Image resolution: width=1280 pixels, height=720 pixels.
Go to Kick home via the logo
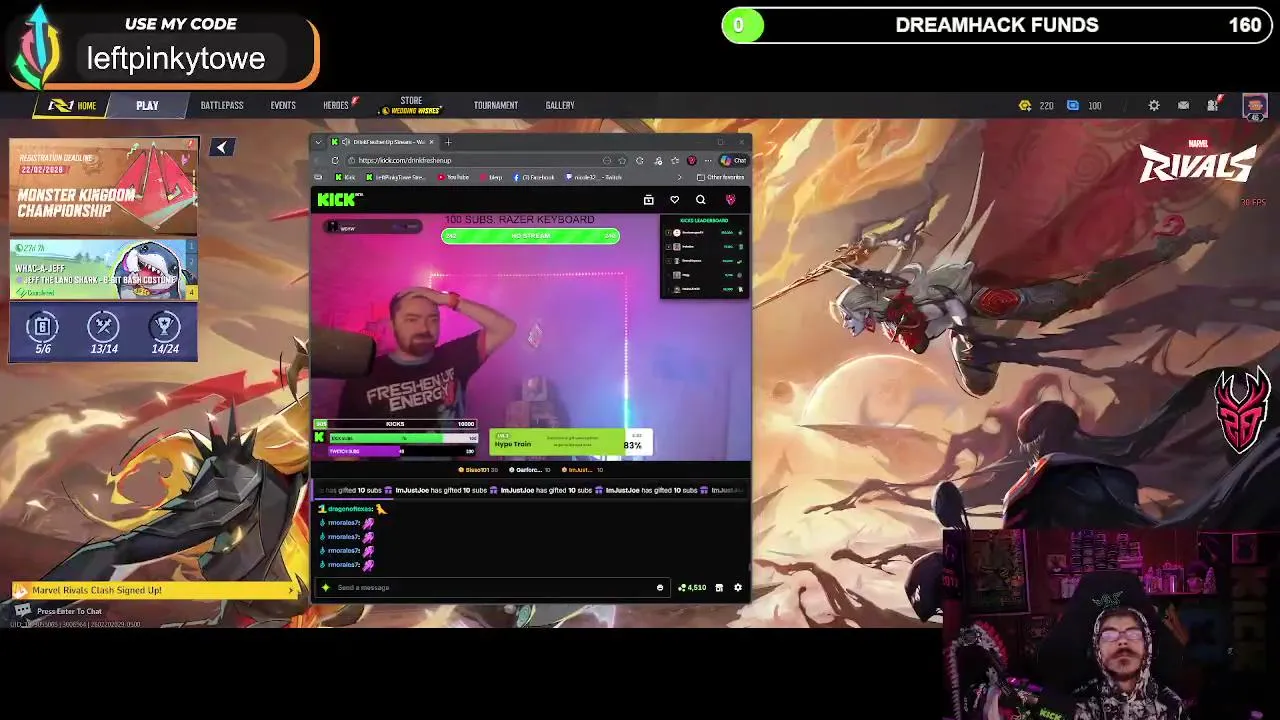[x=340, y=199]
